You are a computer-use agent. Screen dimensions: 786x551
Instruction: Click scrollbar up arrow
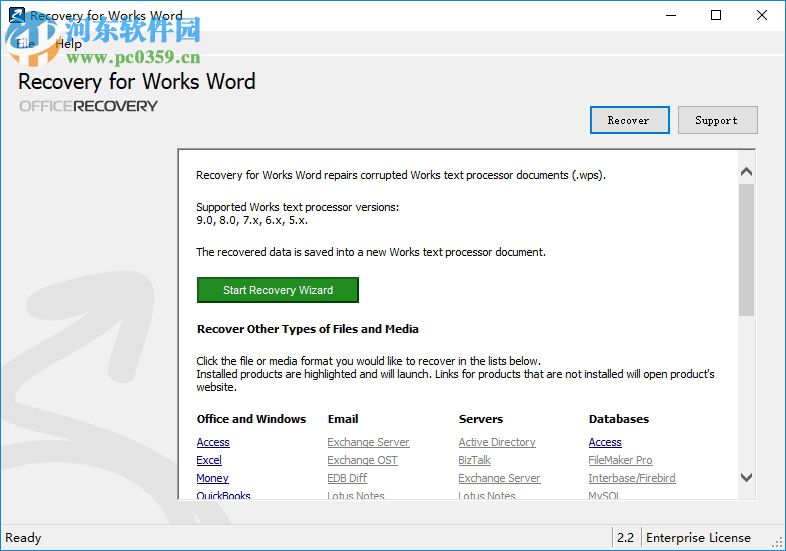click(x=746, y=172)
